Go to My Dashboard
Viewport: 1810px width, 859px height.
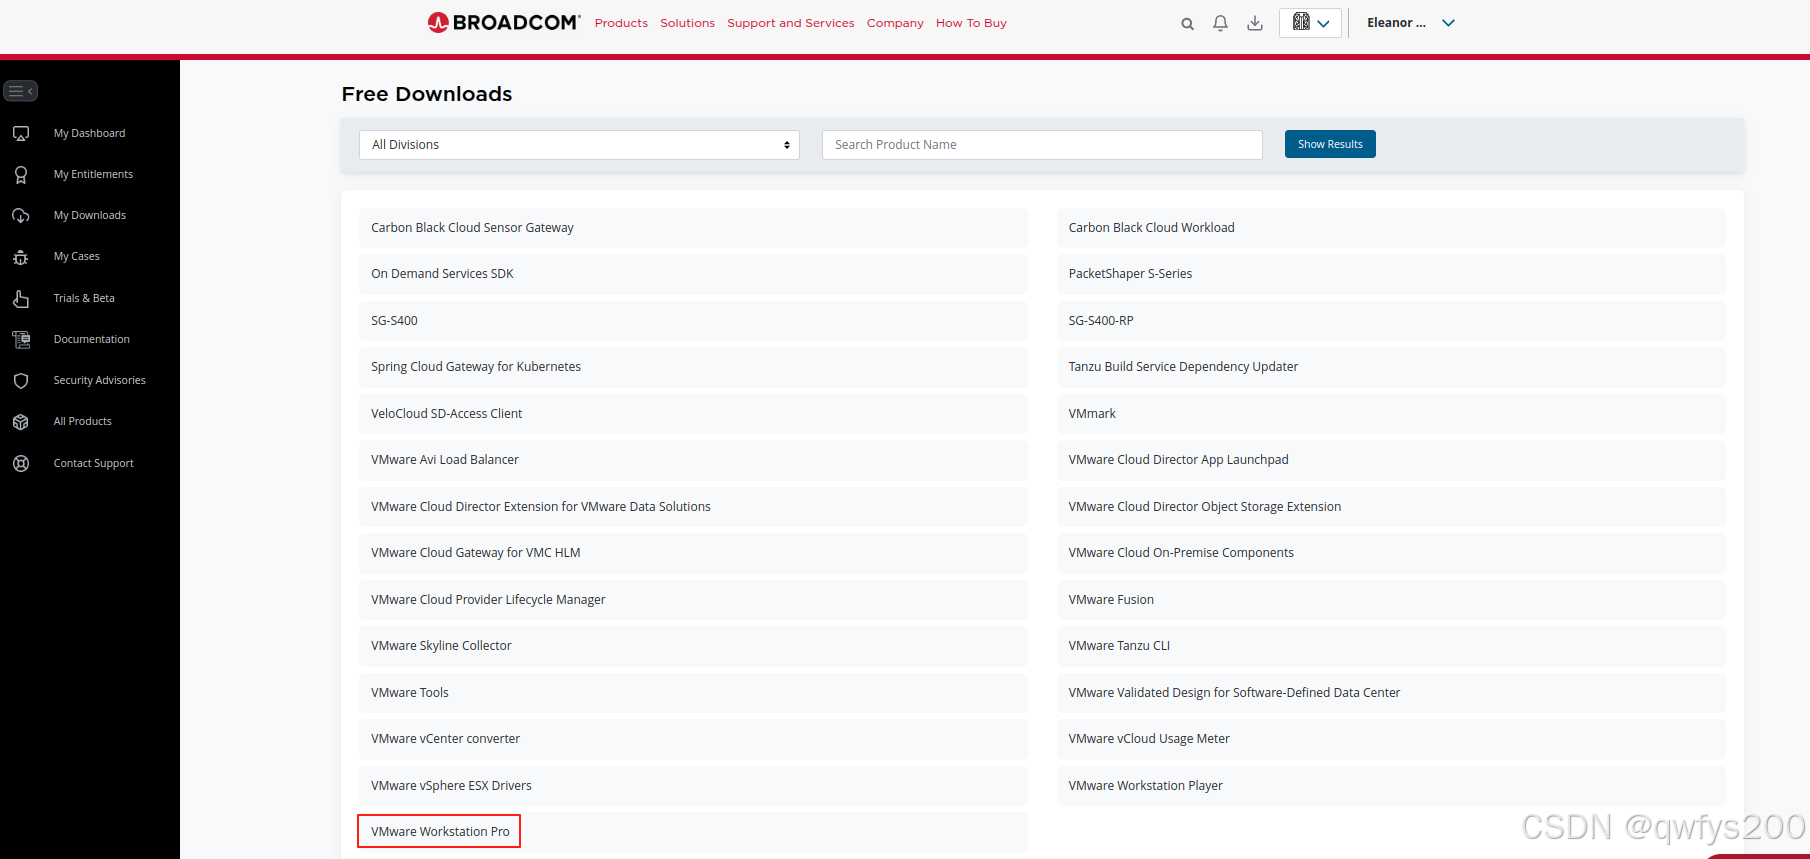[x=89, y=133]
